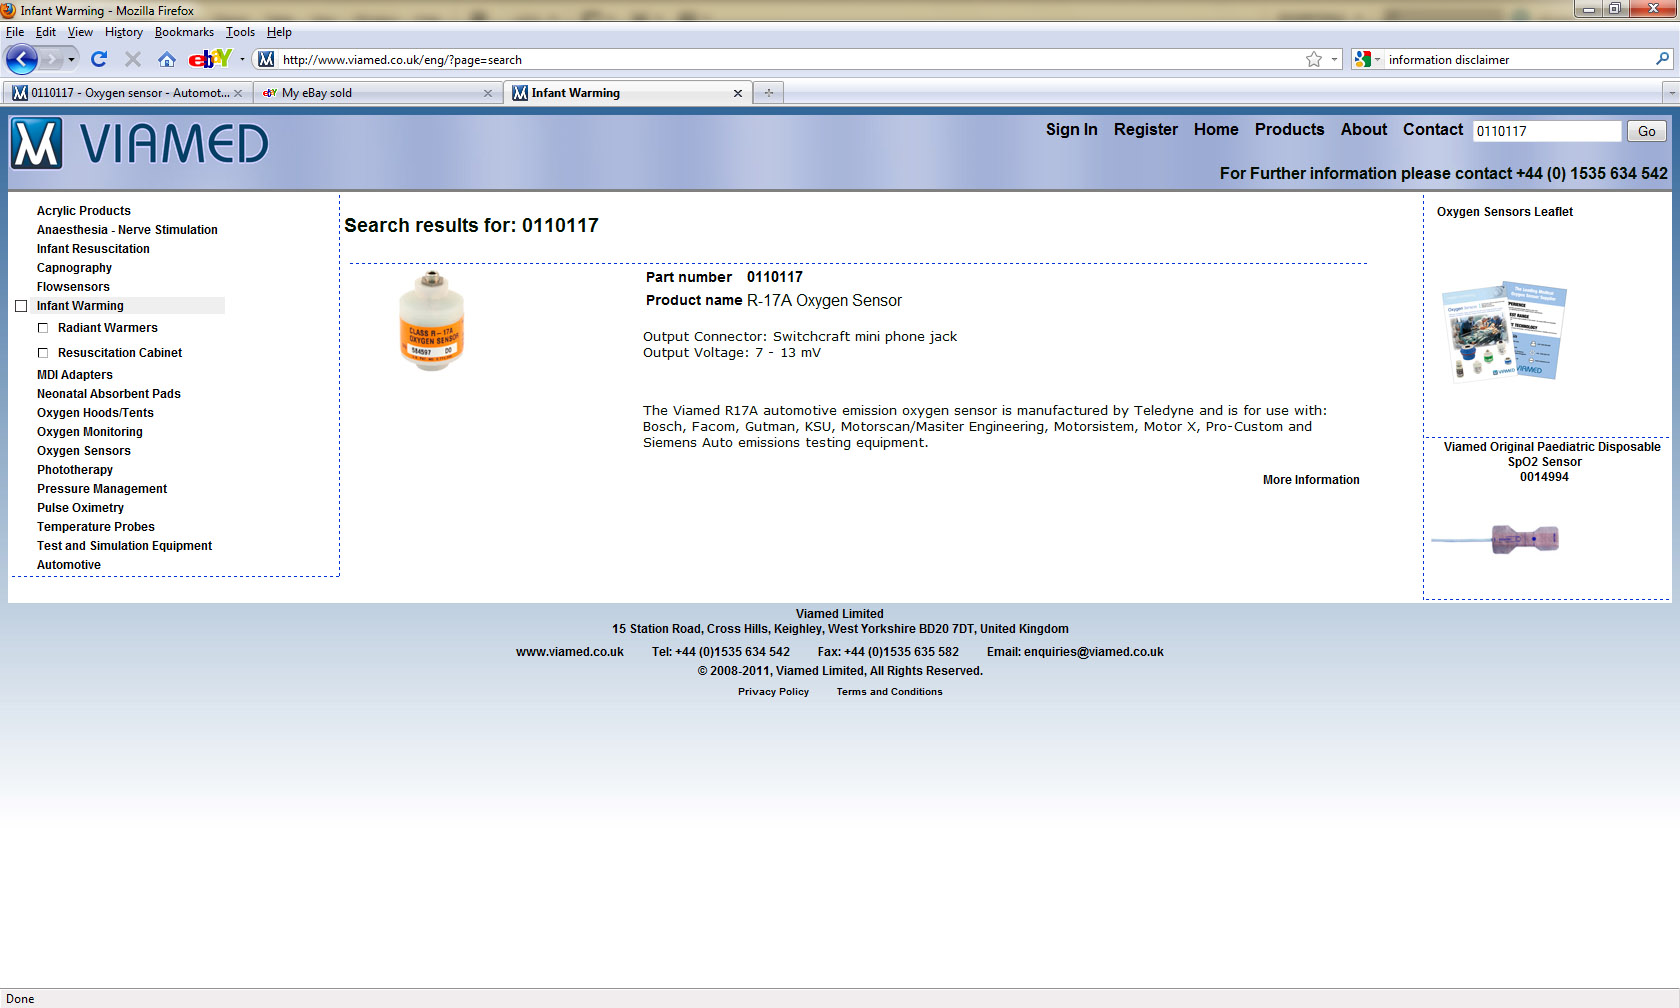
Task: Open the Google search engine selector dropdown
Action: click(1367, 59)
